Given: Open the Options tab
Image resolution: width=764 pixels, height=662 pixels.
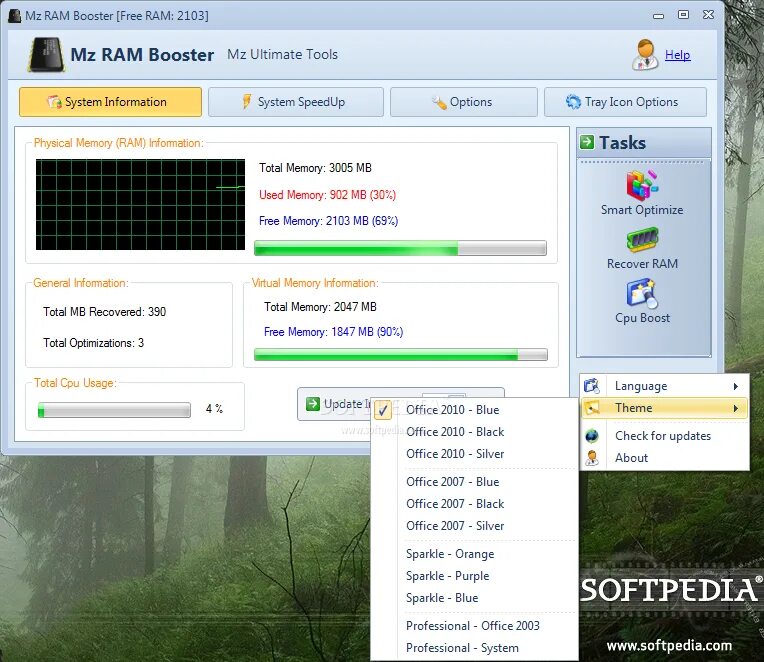Looking at the screenshot, I should 463,102.
